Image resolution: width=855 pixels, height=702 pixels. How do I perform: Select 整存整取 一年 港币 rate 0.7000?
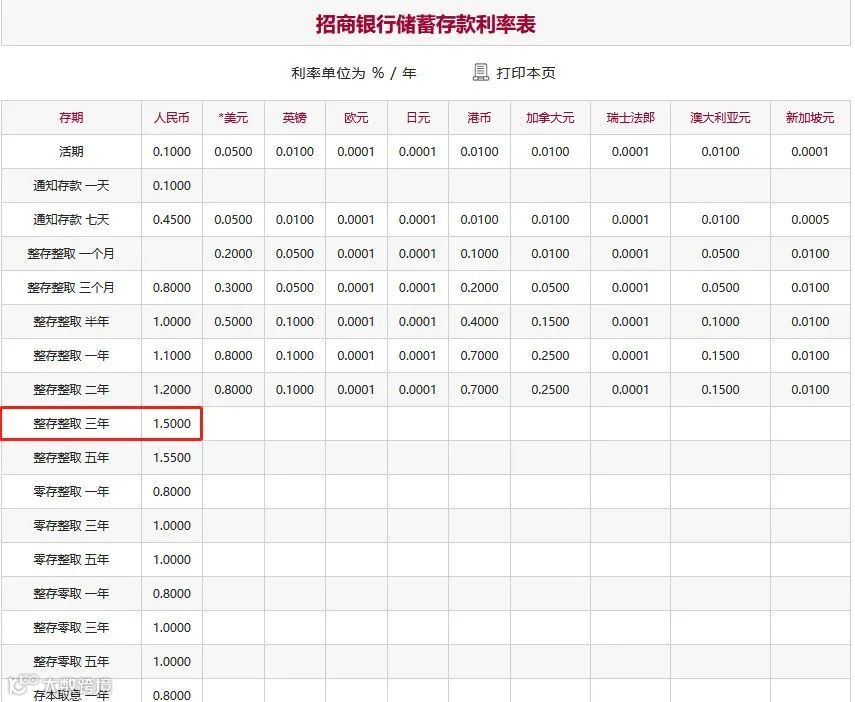coord(479,356)
